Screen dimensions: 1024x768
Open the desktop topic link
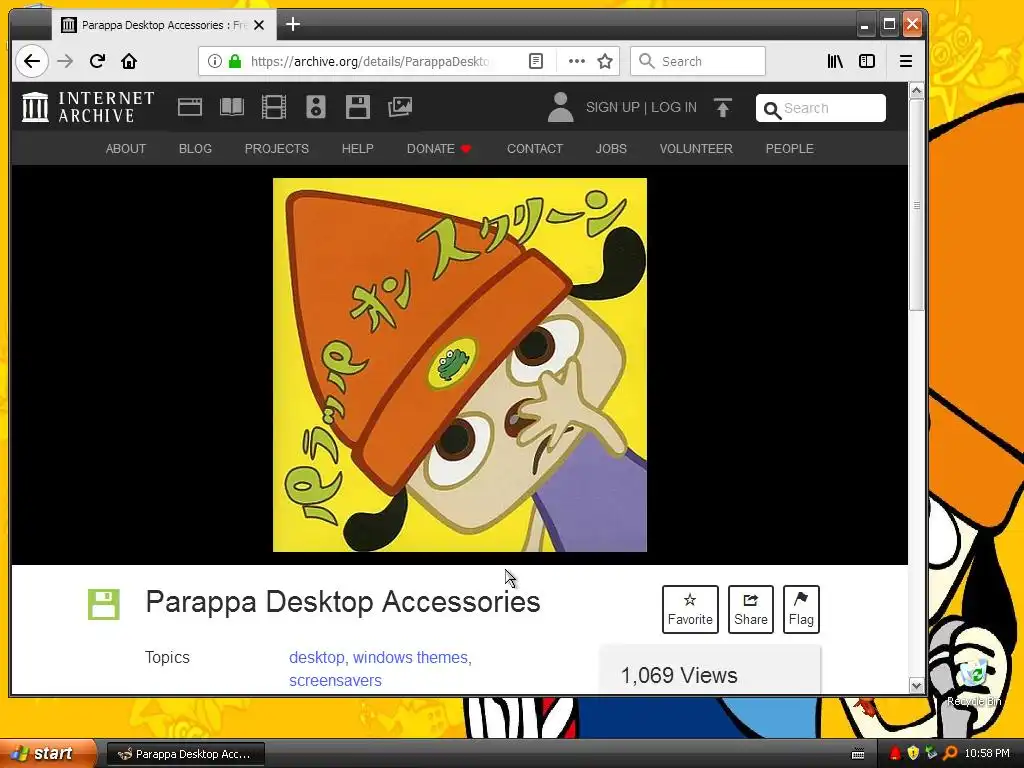[x=317, y=658]
